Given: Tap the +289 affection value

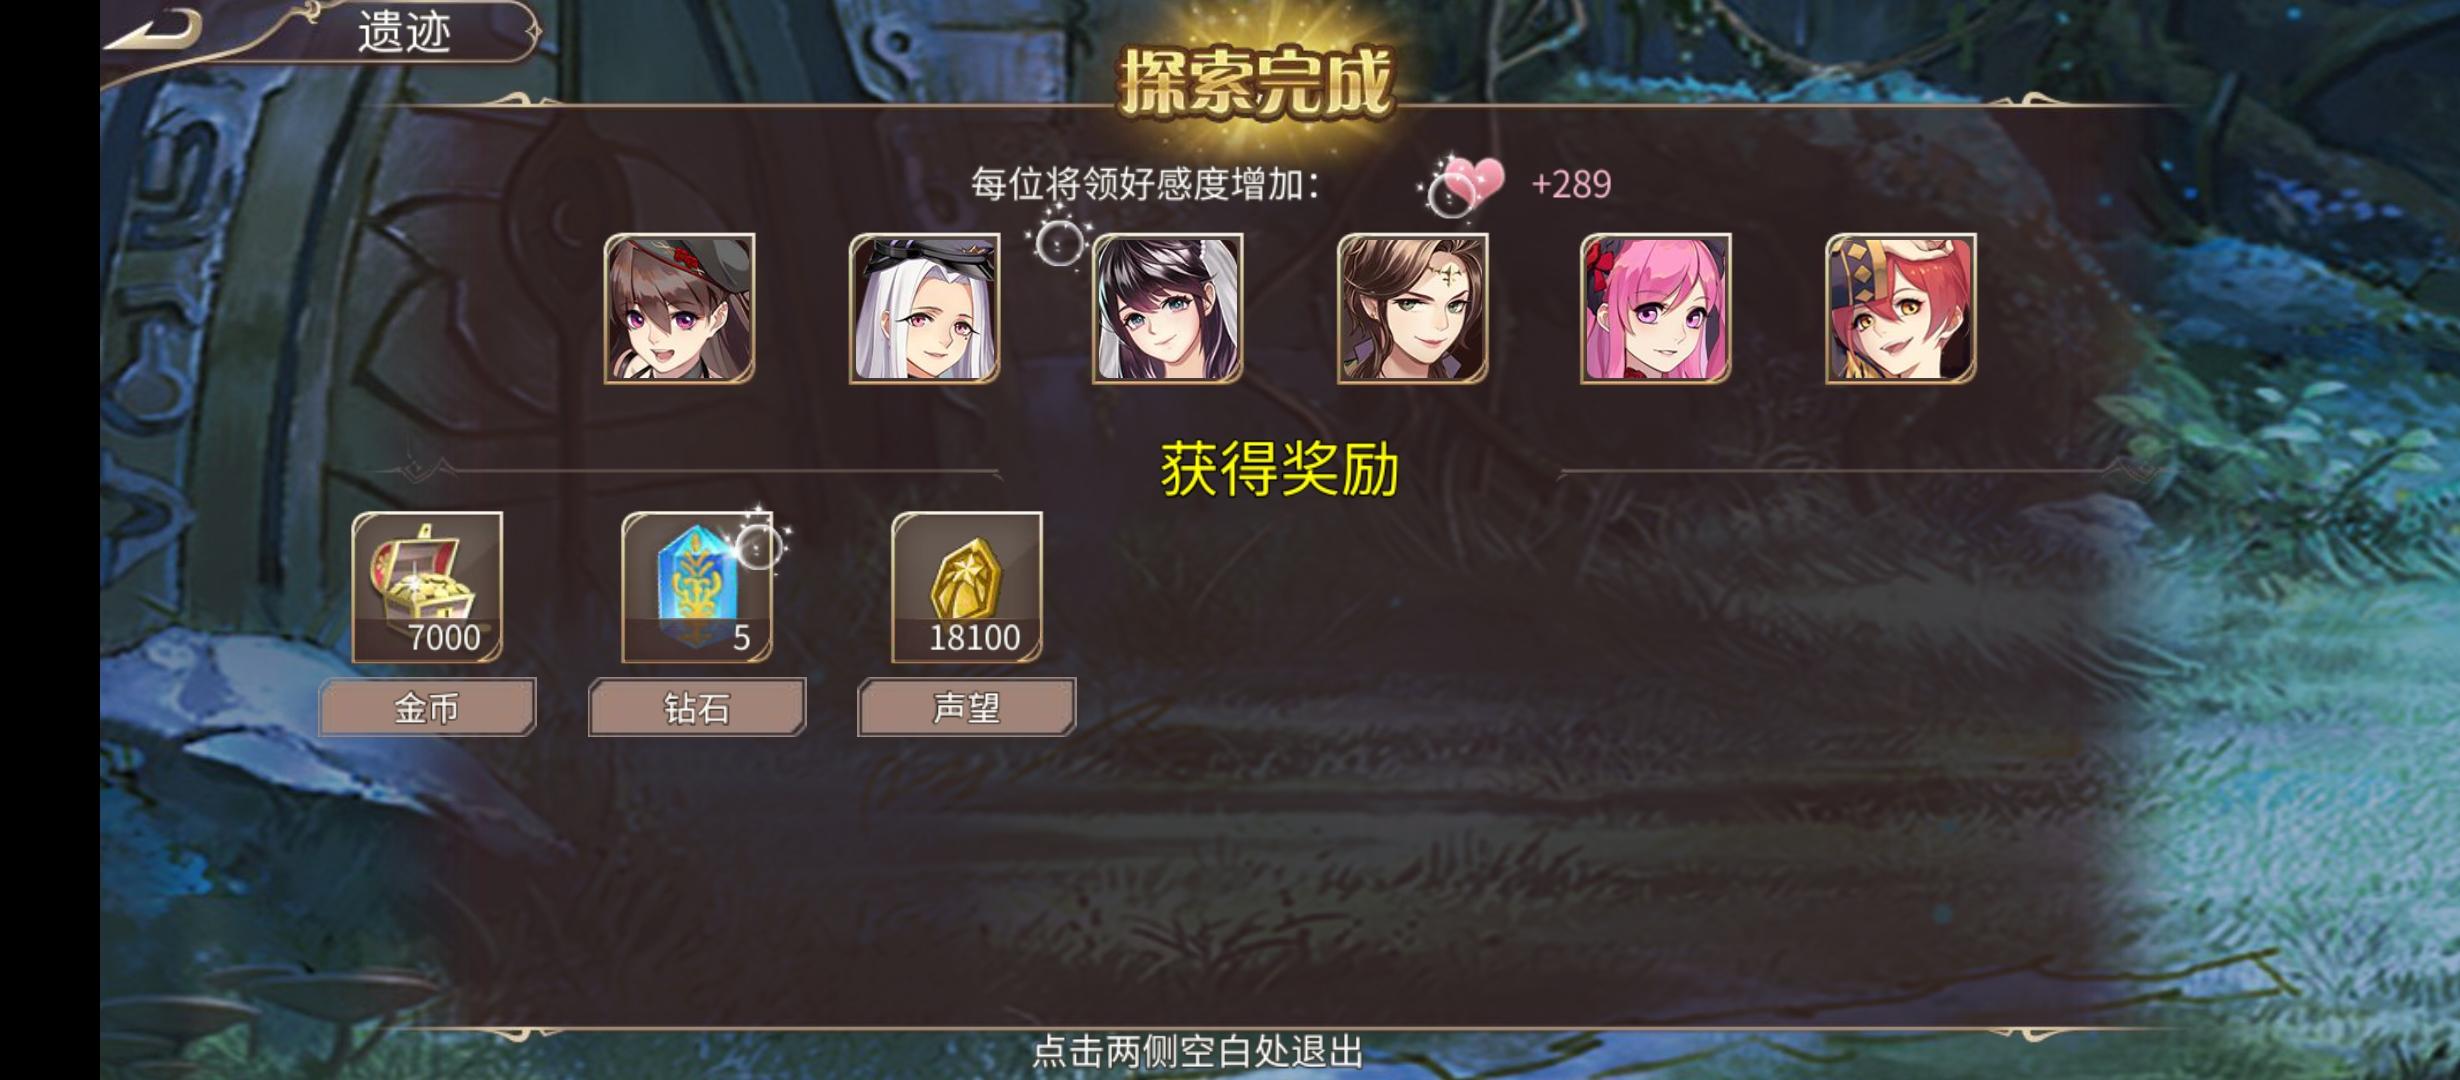Looking at the screenshot, I should (1571, 184).
